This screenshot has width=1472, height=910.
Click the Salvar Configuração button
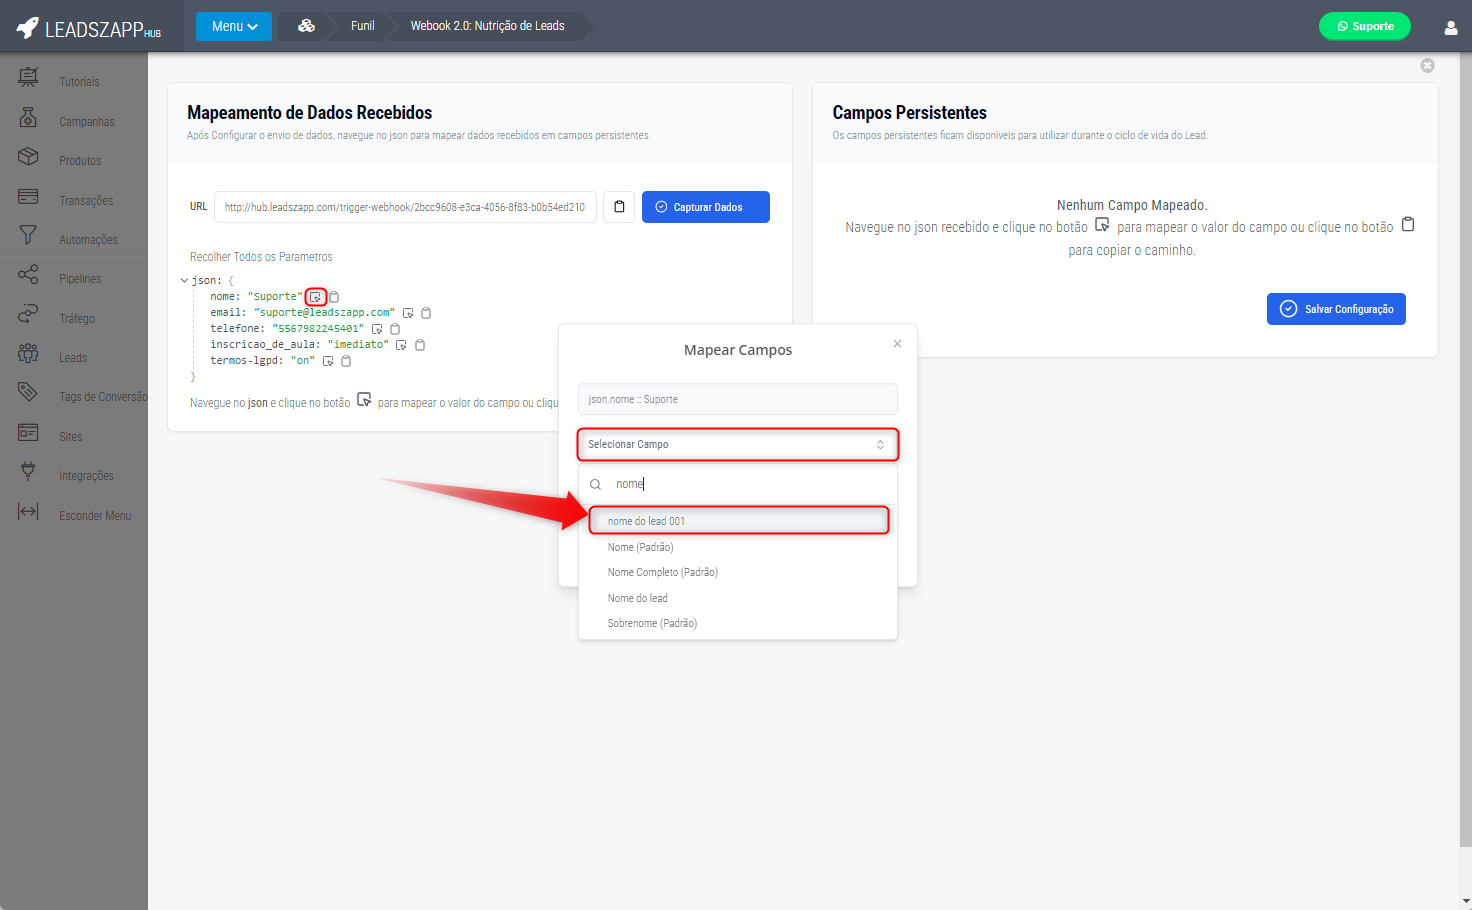pyautogui.click(x=1336, y=309)
